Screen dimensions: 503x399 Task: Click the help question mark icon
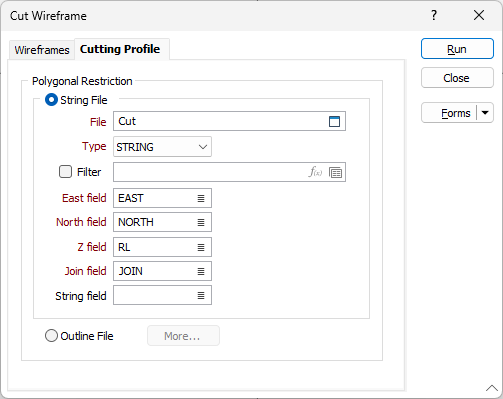point(434,15)
